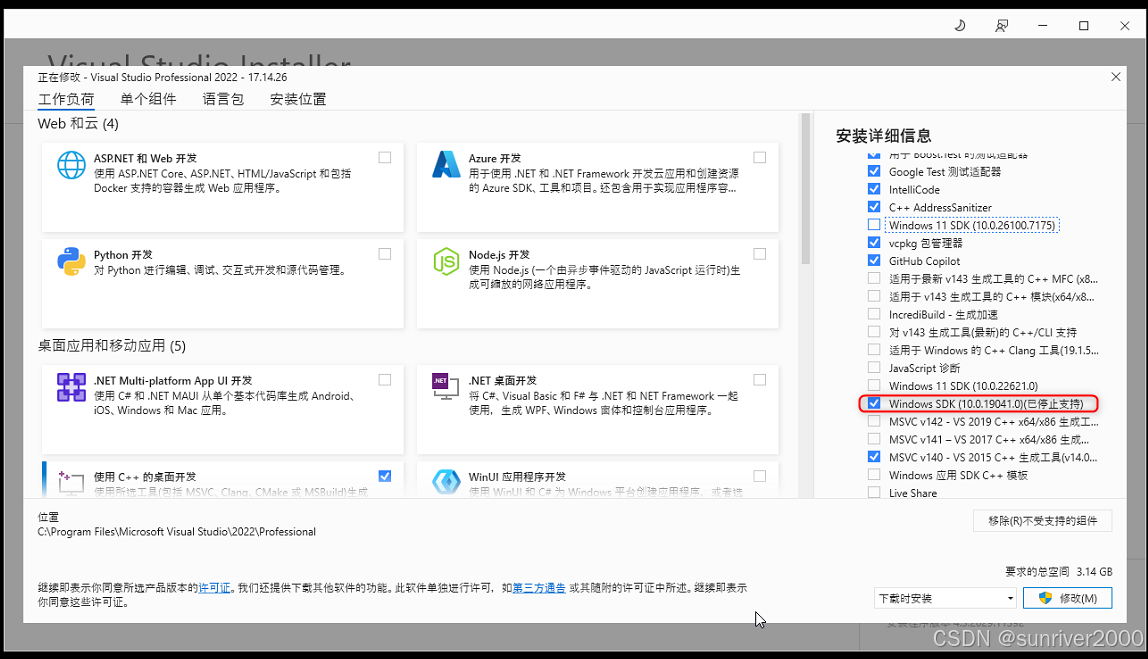Switch to the 语言包 tab

point(223,99)
